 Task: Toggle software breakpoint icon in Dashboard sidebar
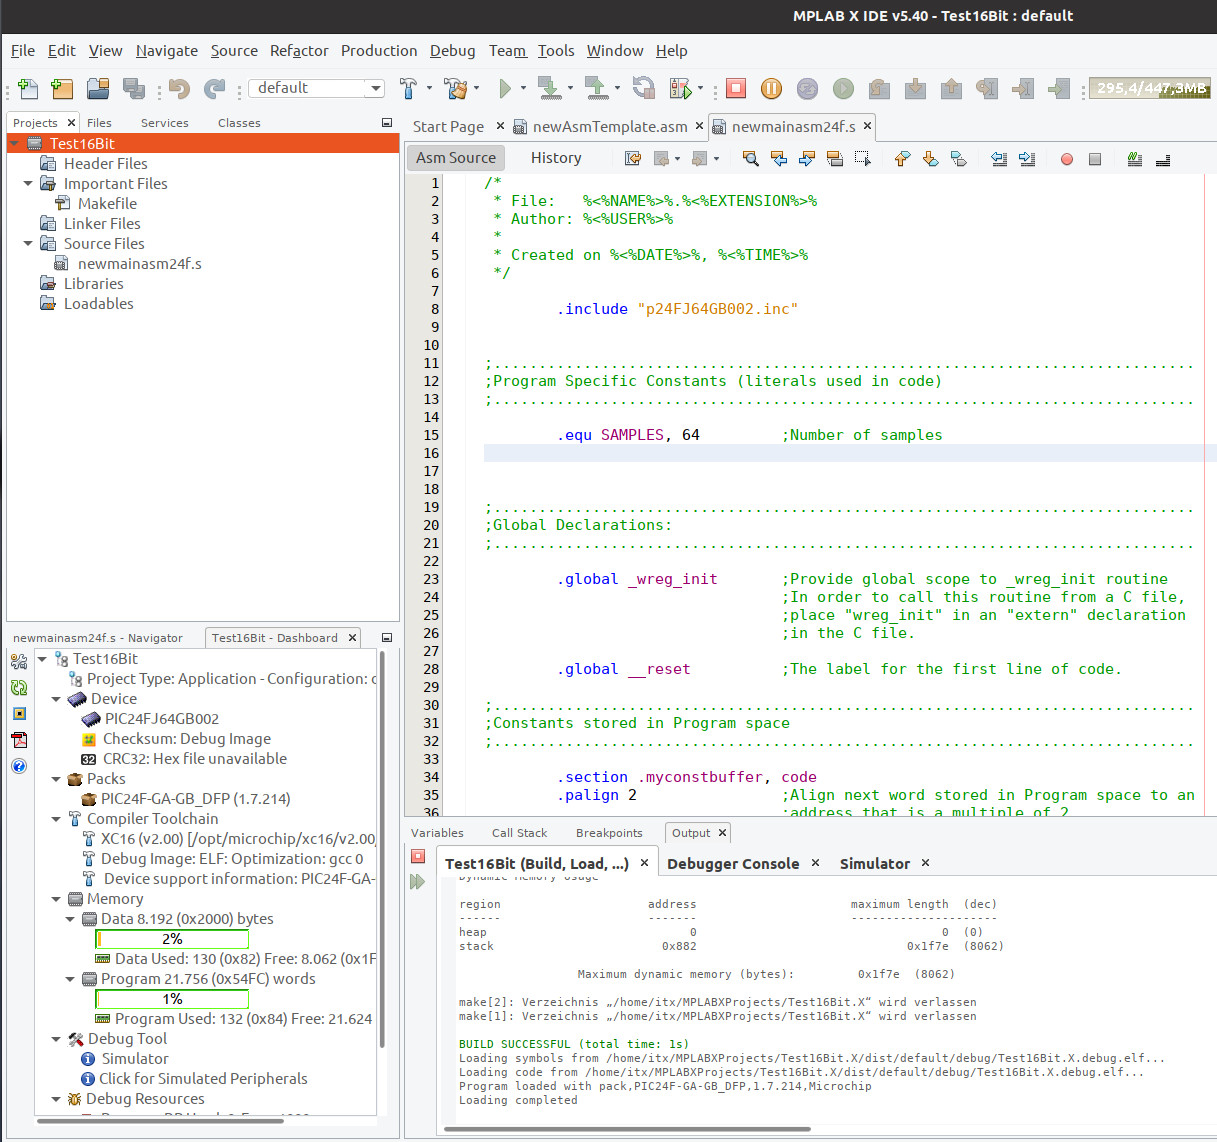point(19,714)
